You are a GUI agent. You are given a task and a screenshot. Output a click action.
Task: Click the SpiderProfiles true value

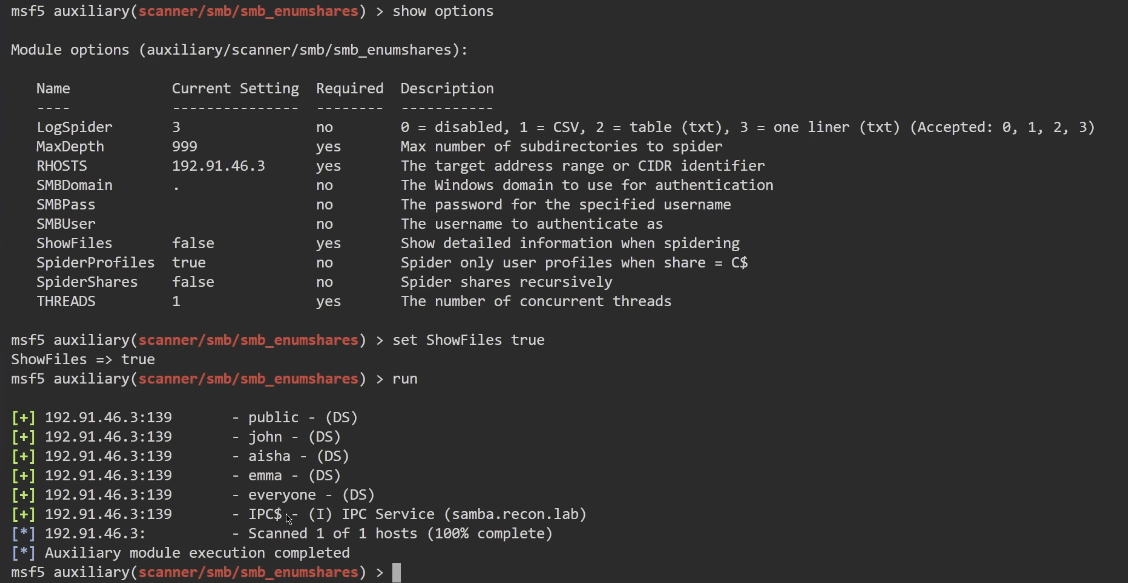tap(188, 262)
